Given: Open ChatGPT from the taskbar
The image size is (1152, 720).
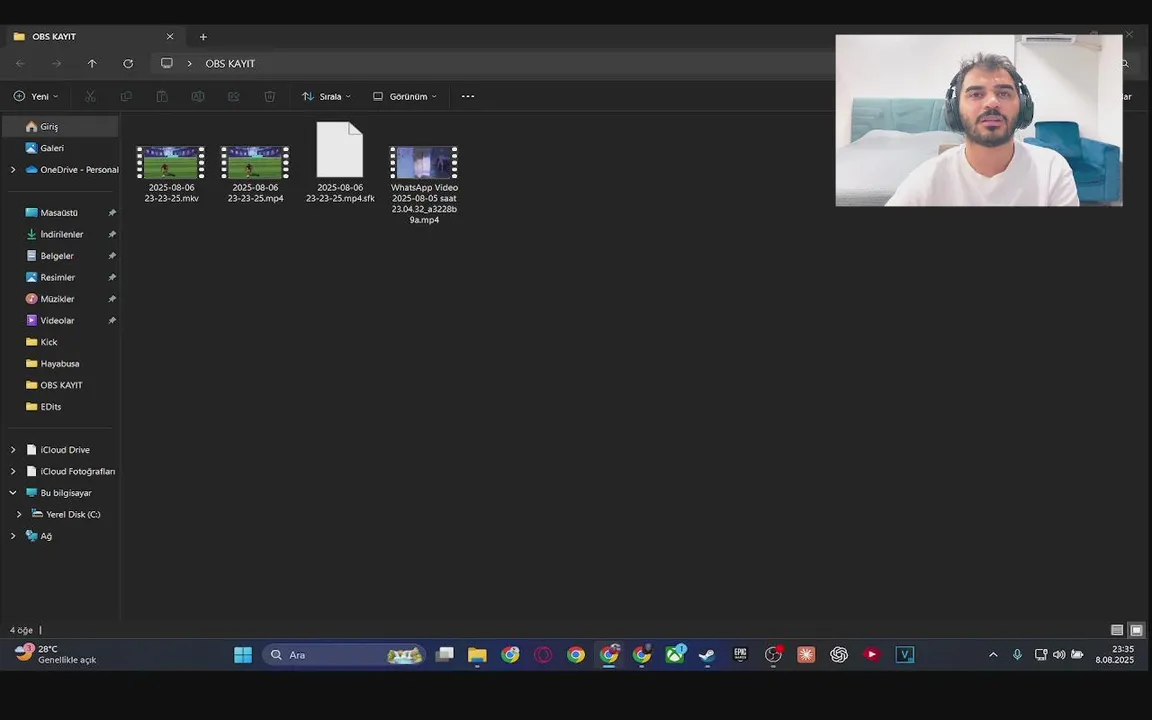Looking at the screenshot, I should [838, 655].
